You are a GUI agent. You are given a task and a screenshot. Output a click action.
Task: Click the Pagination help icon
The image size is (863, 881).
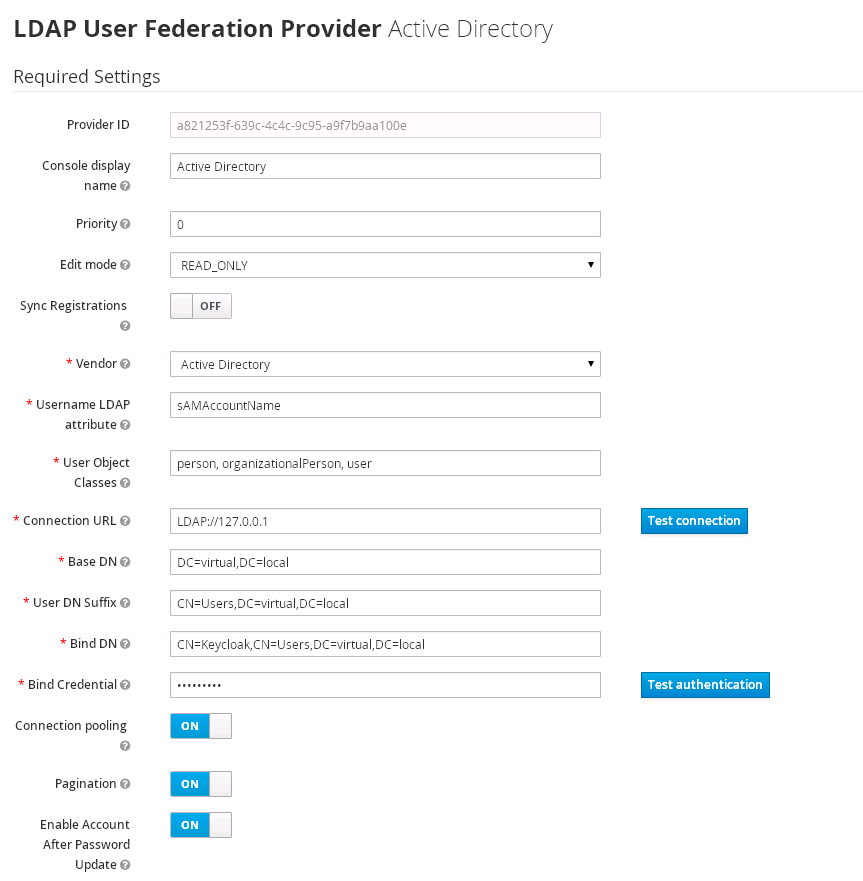[x=127, y=784]
